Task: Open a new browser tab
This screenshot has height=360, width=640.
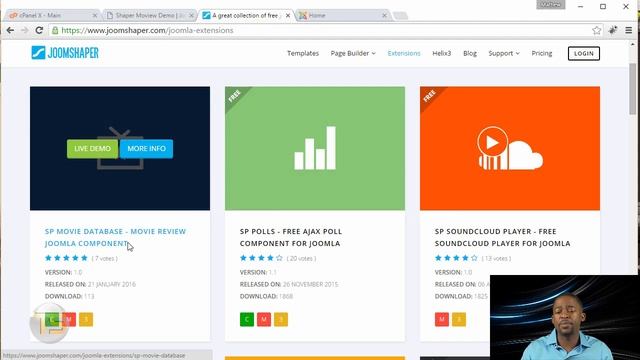Action: 400,16
